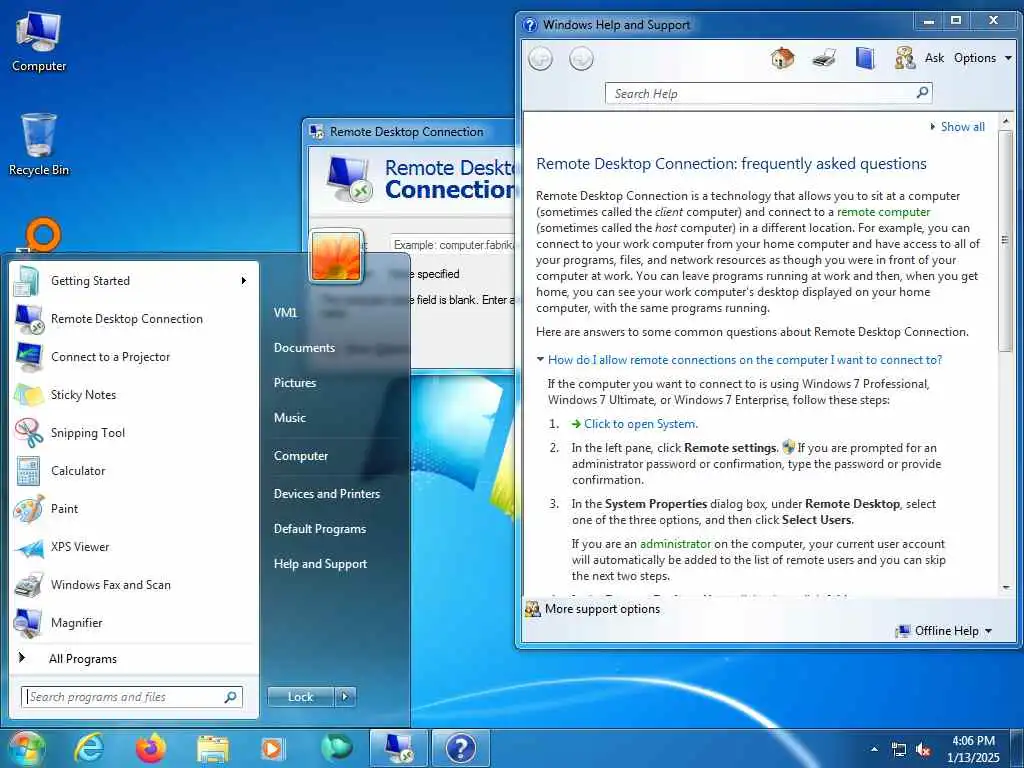Open Getting Started from Start menu

pyautogui.click(x=134, y=281)
